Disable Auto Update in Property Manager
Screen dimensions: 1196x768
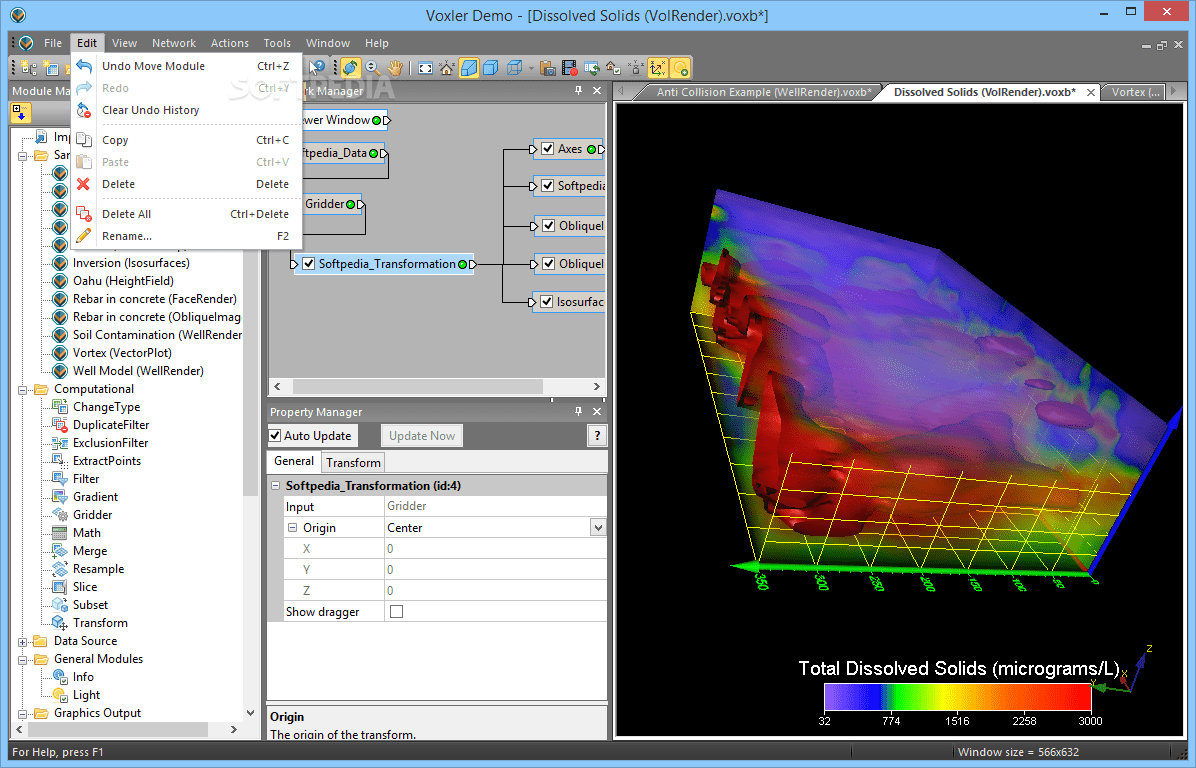[275, 435]
